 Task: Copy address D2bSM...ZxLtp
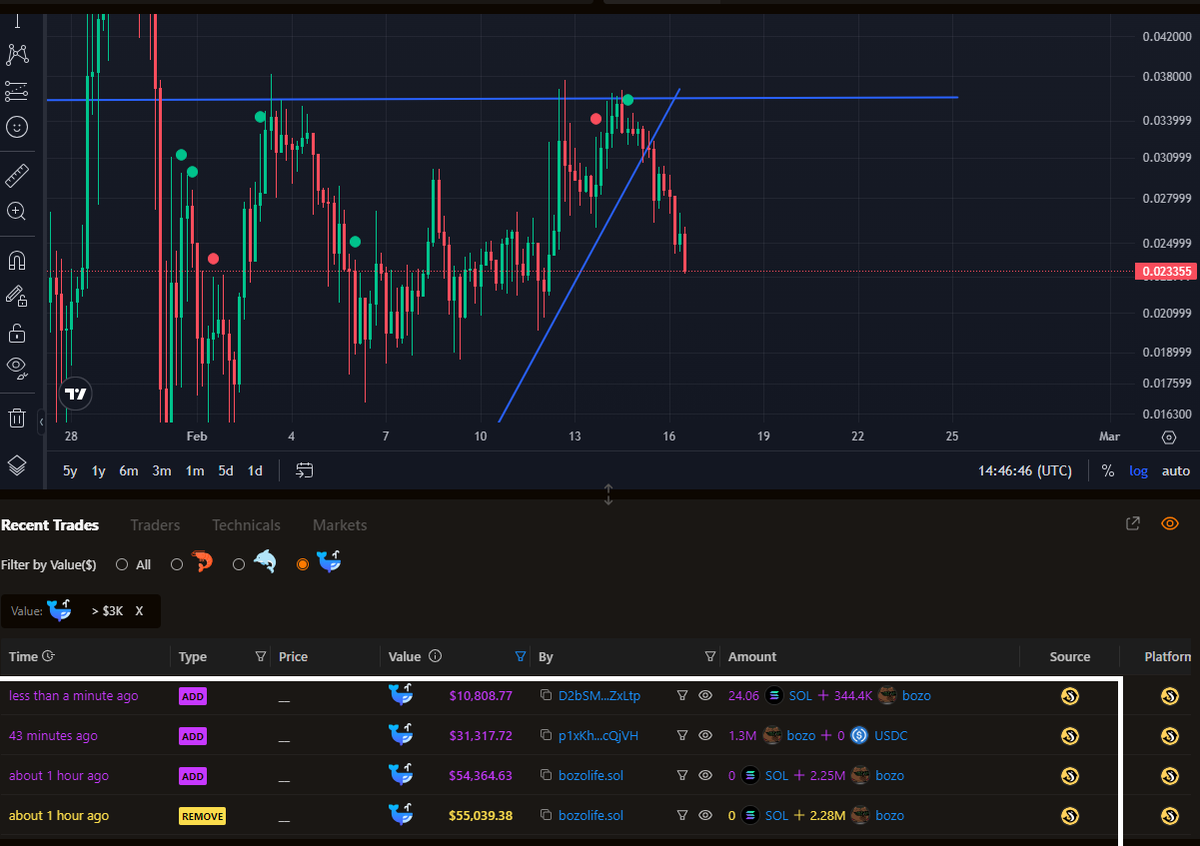[x=546, y=696]
